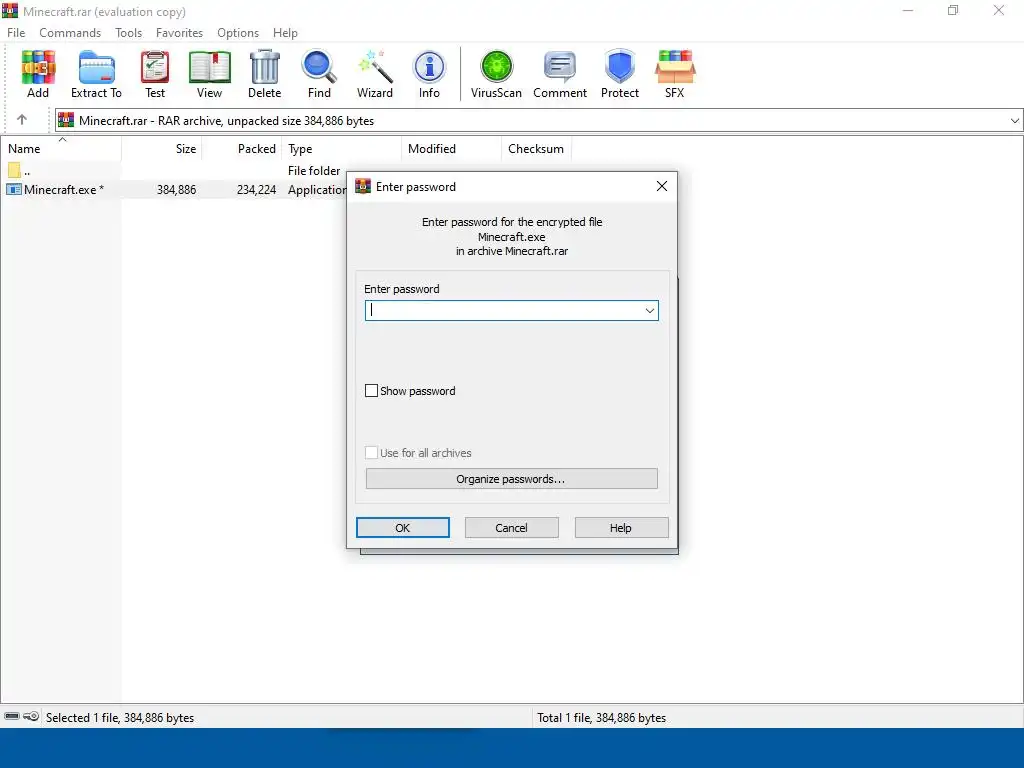Sort by the Size column header
Viewport: 1024px width, 768px height.
pos(161,148)
